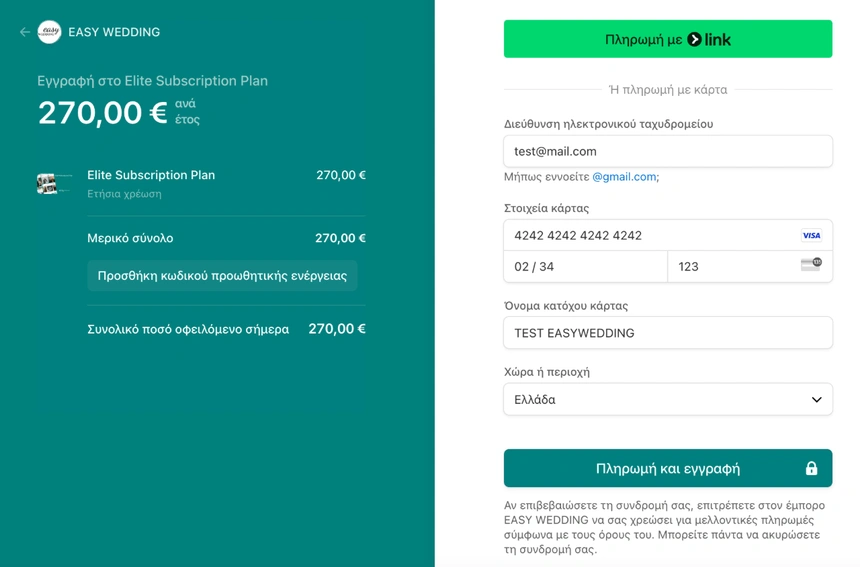Add promo code via Προσθήκη κωδικού button
The height and width of the screenshot is (567, 860).
(222, 276)
